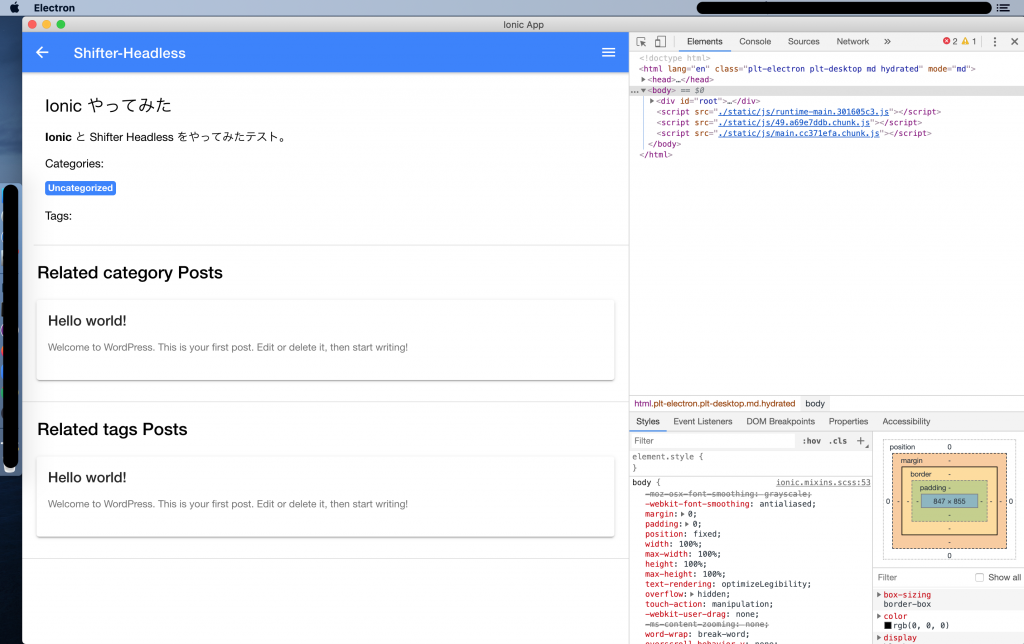Click the Shifter-Headless header title
Image resolution: width=1024 pixels, height=644 pixels.
(129, 53)
